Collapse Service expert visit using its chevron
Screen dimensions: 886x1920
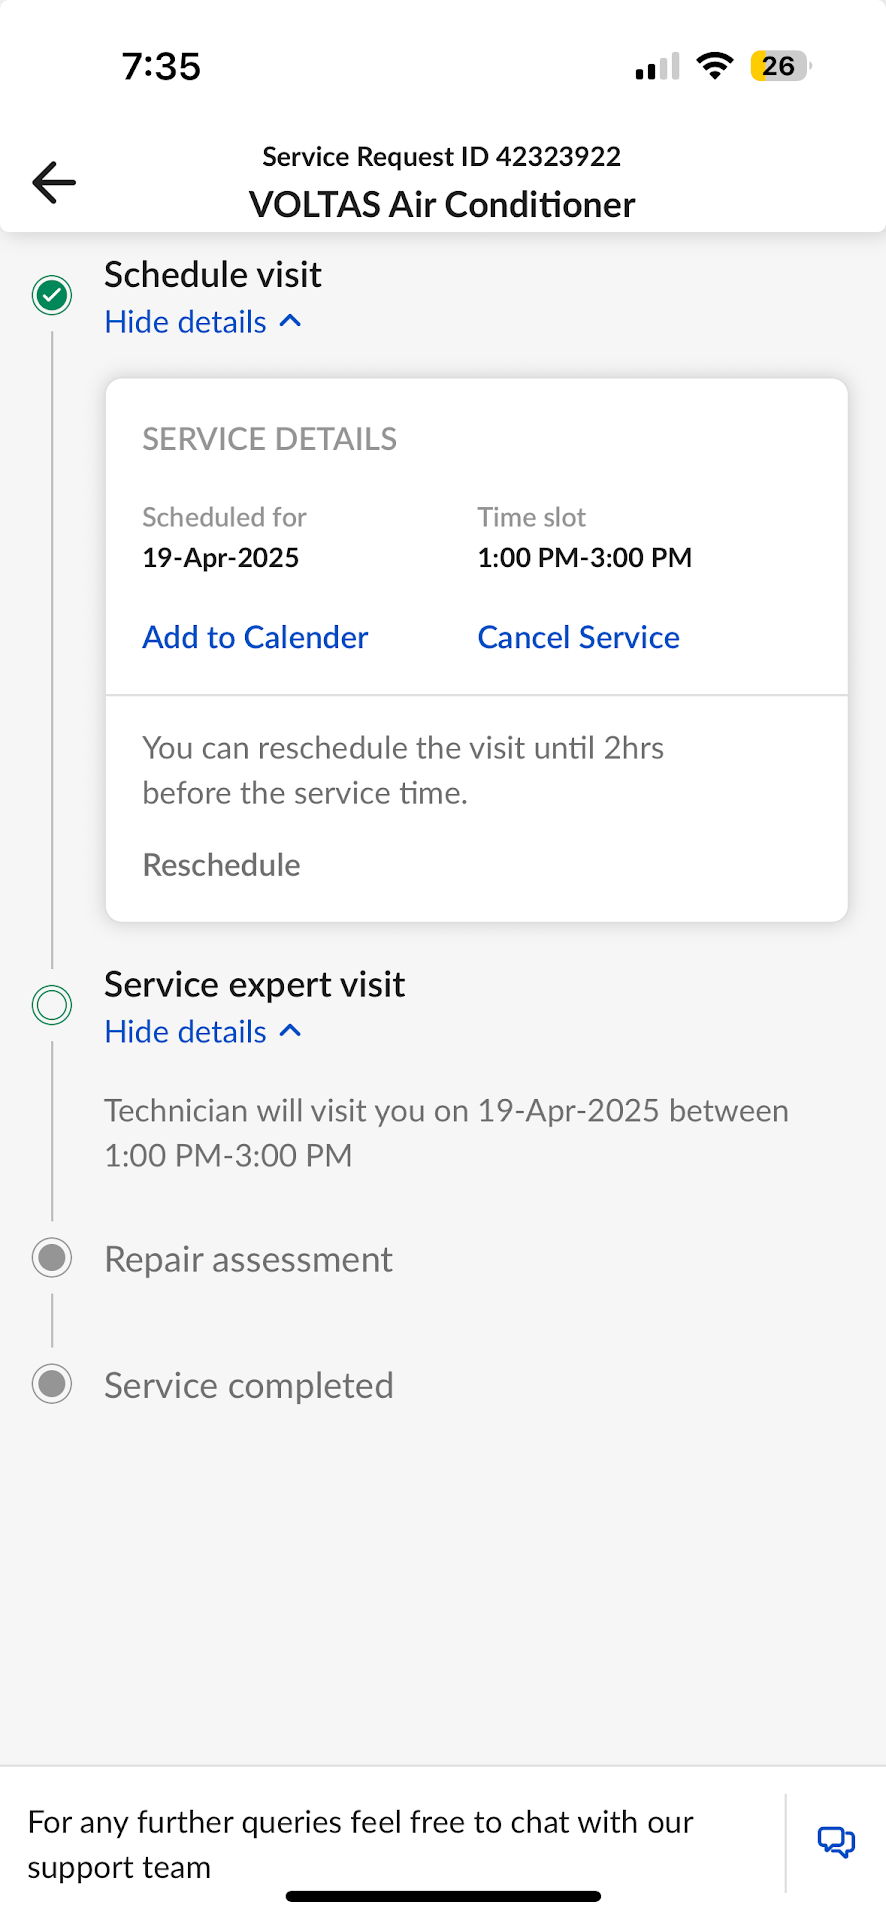click(291, 1031)
